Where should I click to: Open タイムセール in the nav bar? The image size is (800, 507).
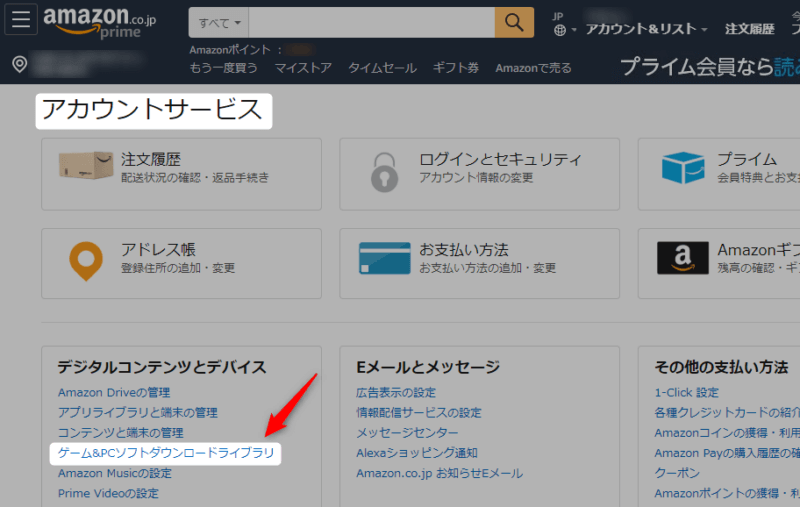[x=382, y=68]
